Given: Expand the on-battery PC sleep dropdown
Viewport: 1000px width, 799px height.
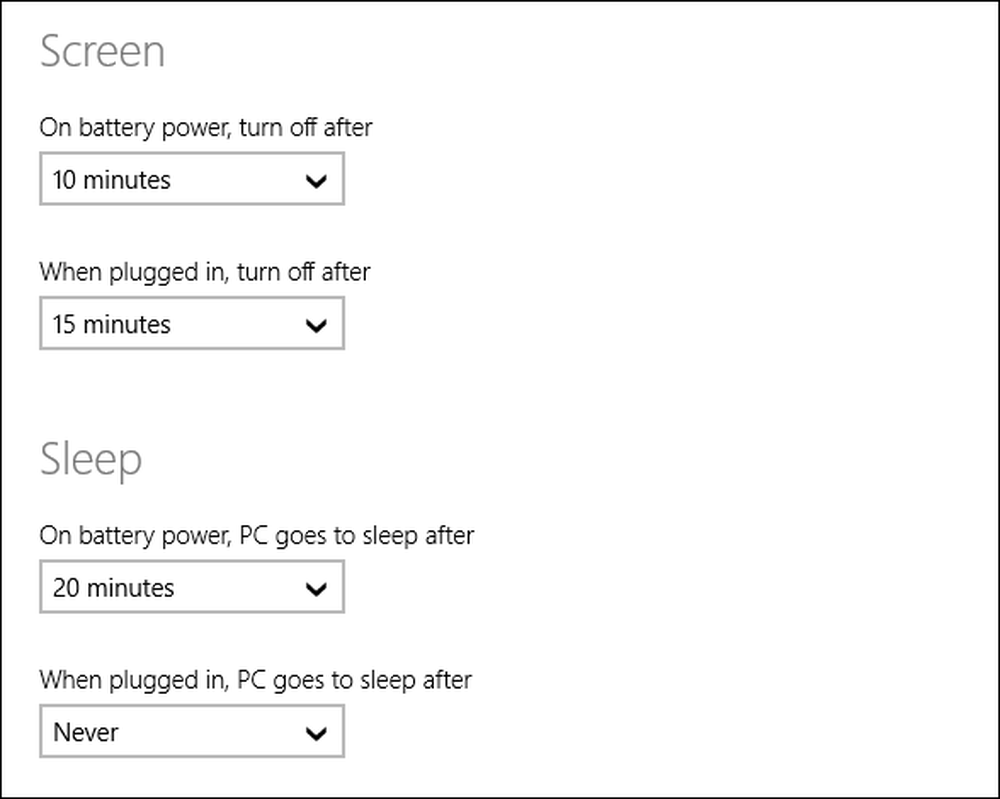Looking at the screenshot, I should point(192,587).
